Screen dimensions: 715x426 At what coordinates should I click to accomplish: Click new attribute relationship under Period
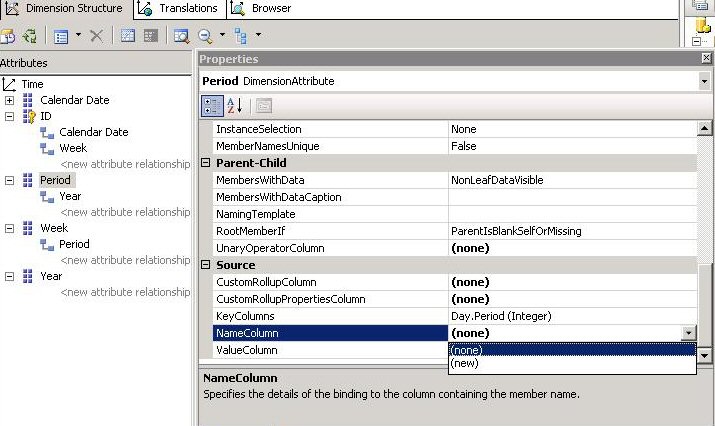coord(125,213)
